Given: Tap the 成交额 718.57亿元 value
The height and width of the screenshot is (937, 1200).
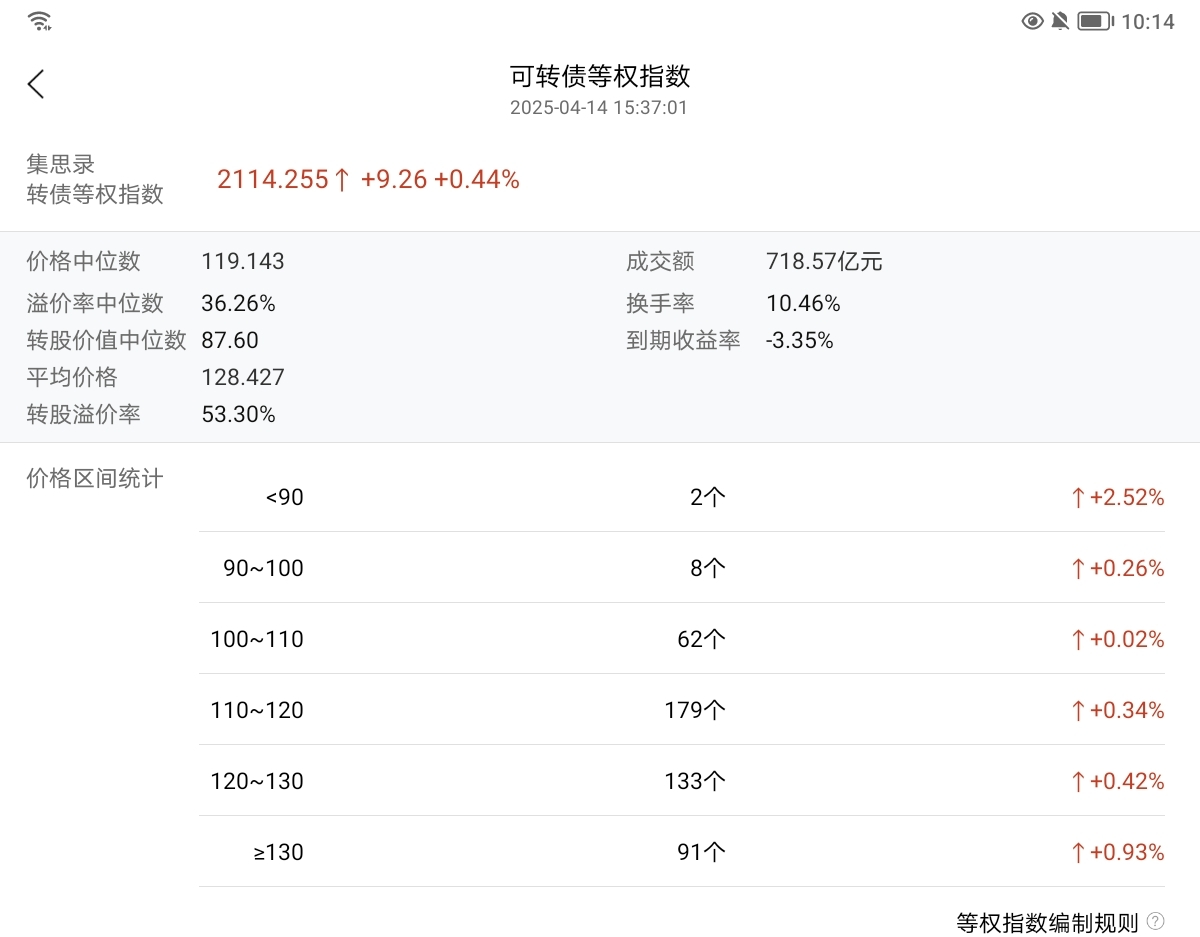Looking at the screenshot, I should pos(824,262).
